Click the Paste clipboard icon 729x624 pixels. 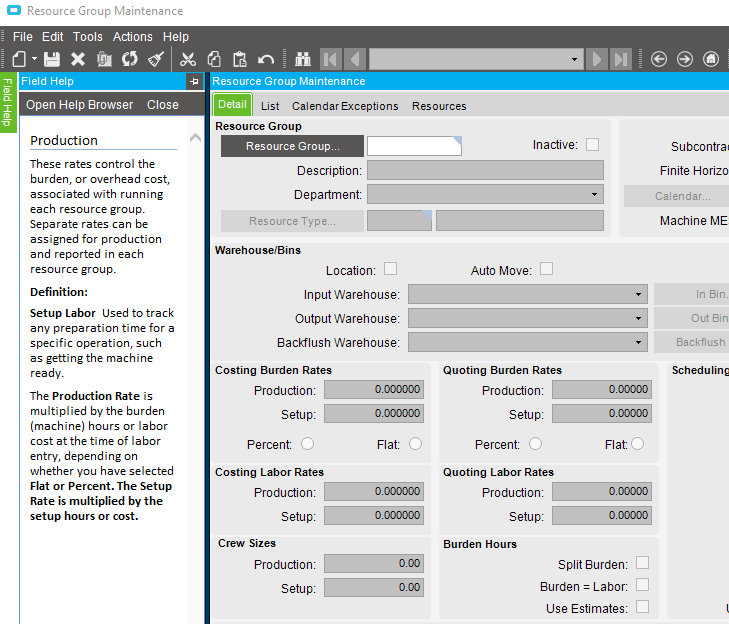point(240,59)
